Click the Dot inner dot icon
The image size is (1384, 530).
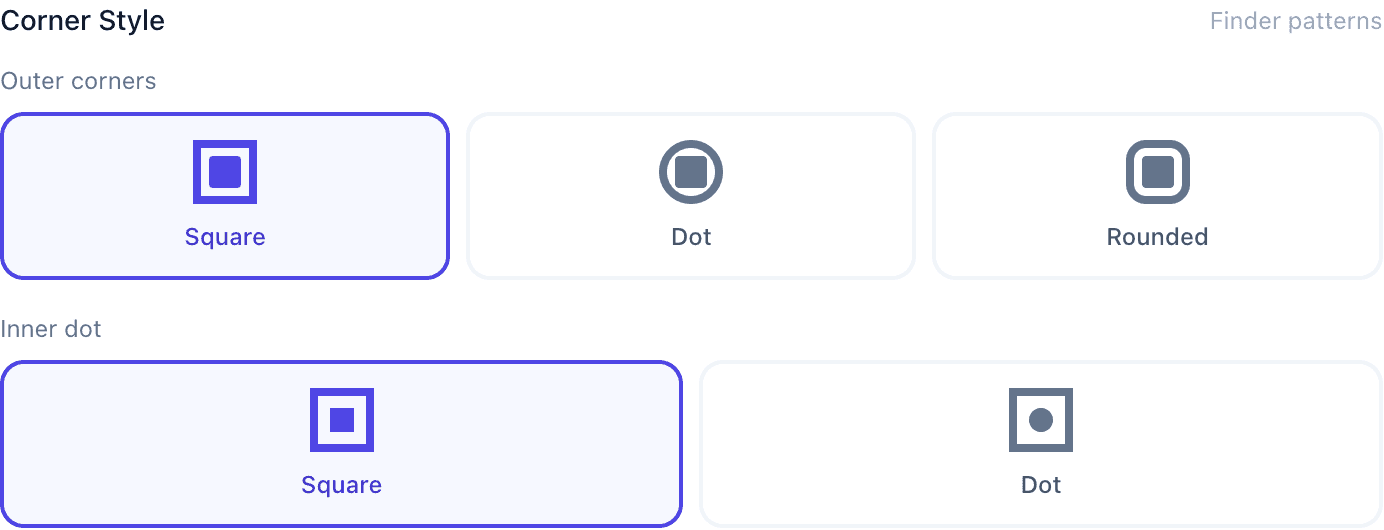(1041, 420)
